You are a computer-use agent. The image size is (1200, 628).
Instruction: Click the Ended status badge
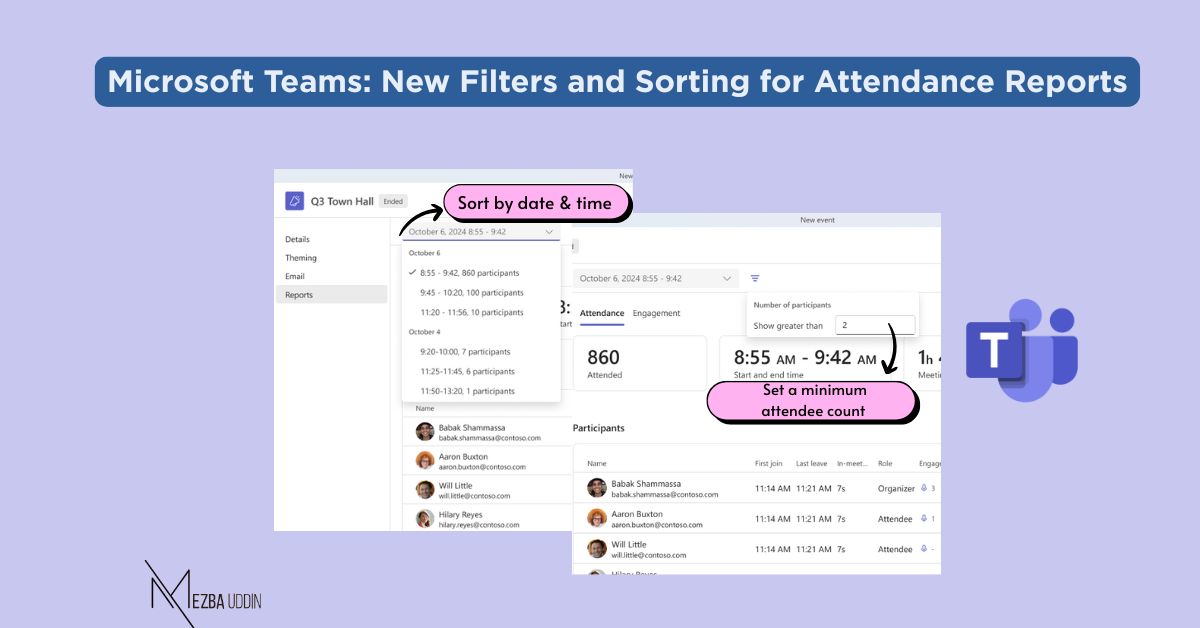point(393,201)
